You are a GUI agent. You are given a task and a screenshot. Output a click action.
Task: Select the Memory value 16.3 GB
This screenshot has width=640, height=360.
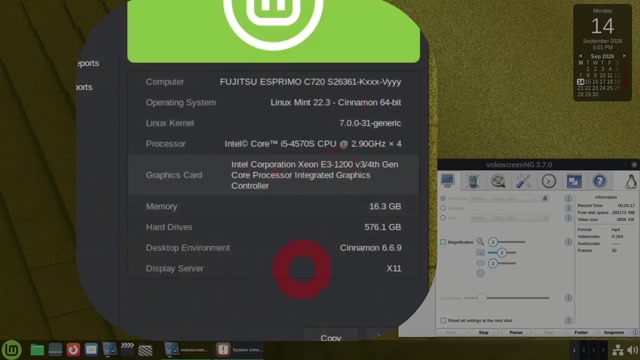point(385,206)
